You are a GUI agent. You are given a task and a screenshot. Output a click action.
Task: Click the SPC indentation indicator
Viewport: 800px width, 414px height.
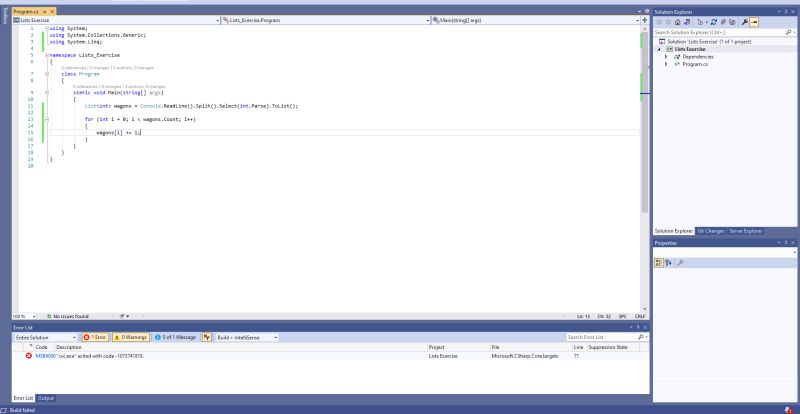coord(622,316)
